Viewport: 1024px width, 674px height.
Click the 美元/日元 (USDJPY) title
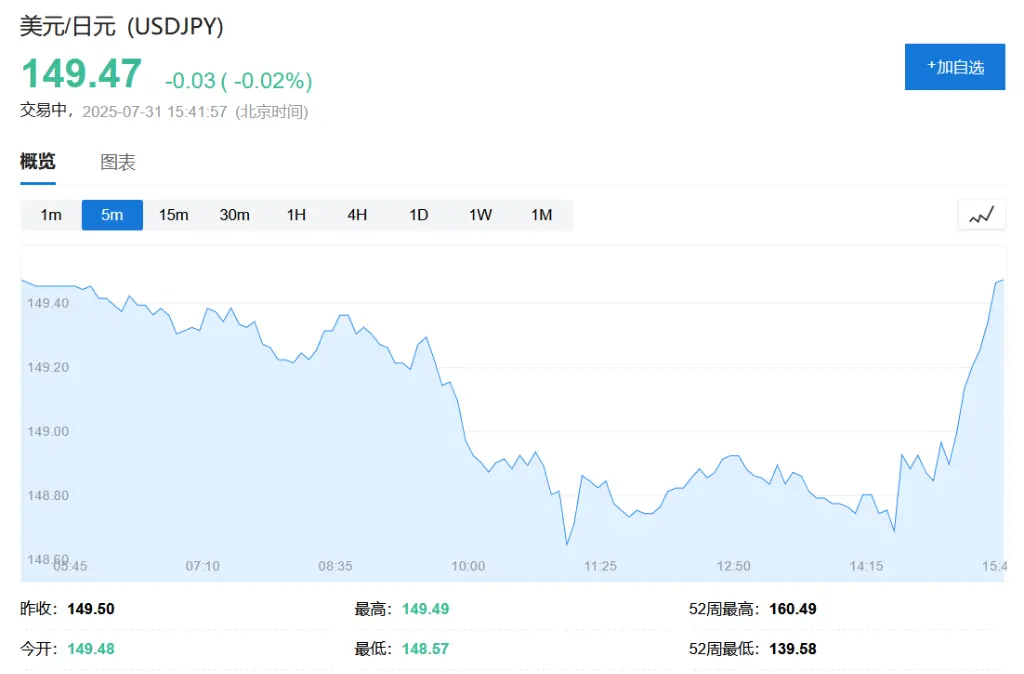pos(122,27)
